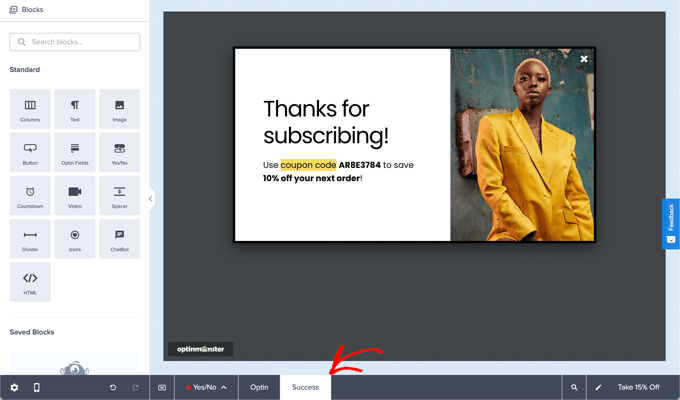The image size is (680, 400).
Task: Click the Search blocks input field
Action: pos(75,42)
